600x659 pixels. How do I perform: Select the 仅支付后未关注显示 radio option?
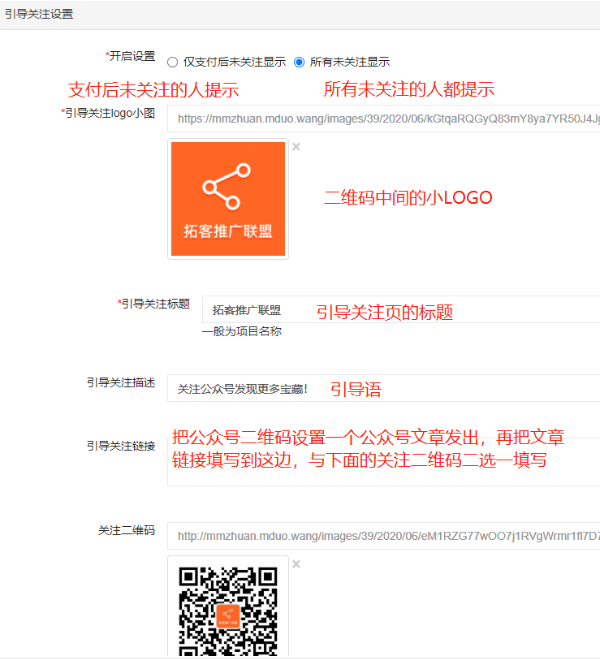point(172,63)
